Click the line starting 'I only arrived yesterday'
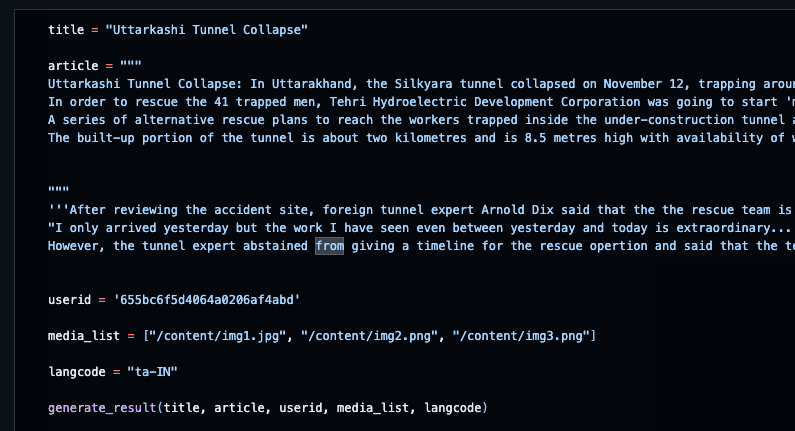The image size is (795, 431). click(421, 228)
